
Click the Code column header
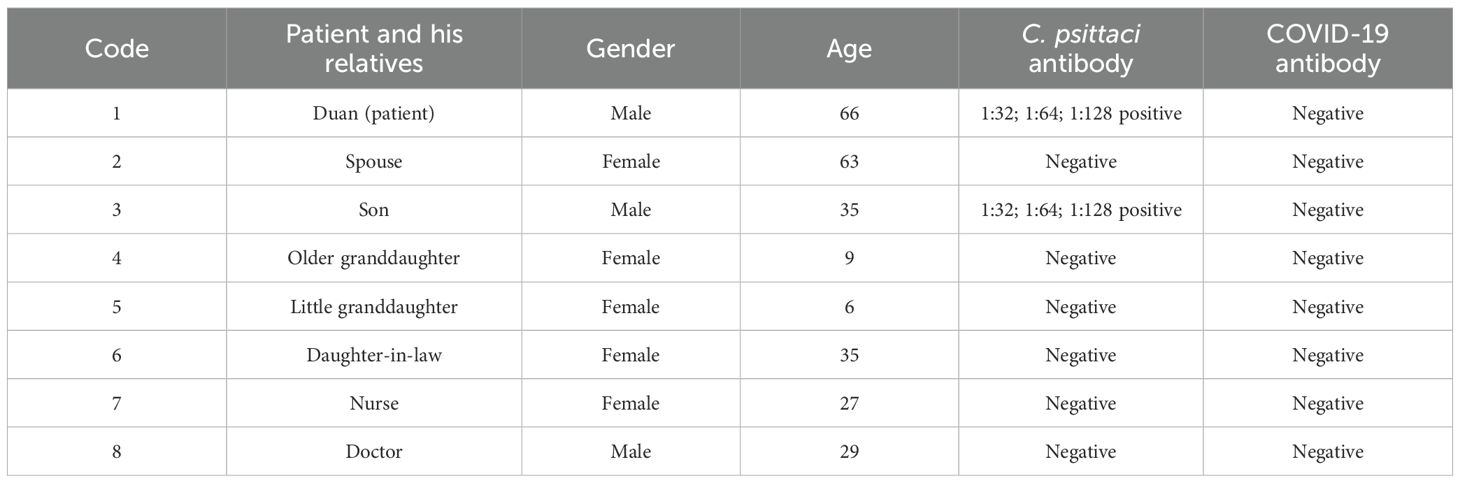116,48
